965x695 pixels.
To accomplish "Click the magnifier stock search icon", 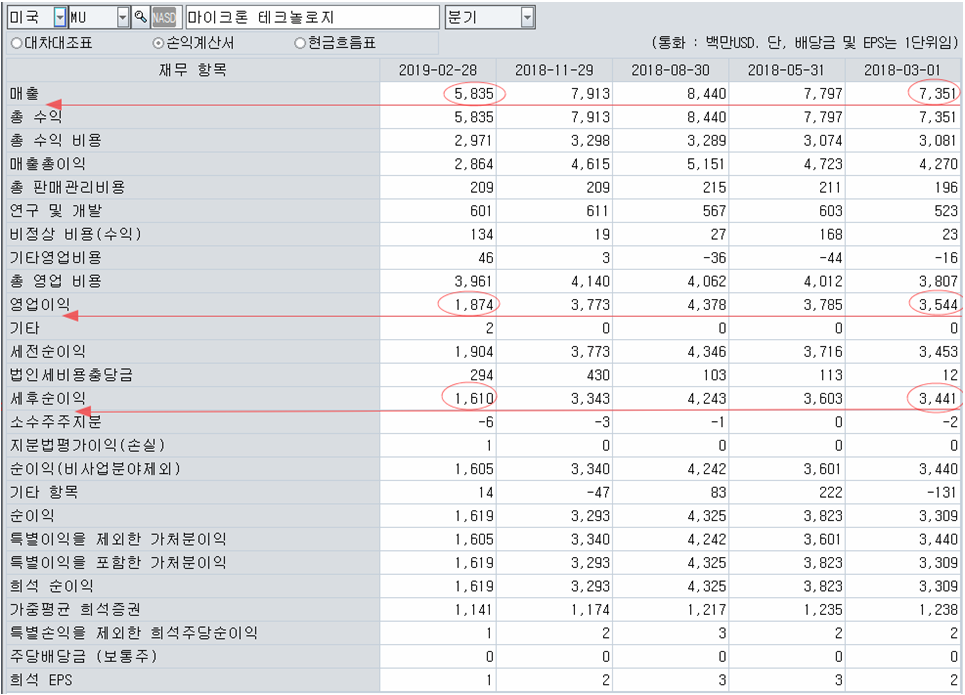I will (141, 18).
